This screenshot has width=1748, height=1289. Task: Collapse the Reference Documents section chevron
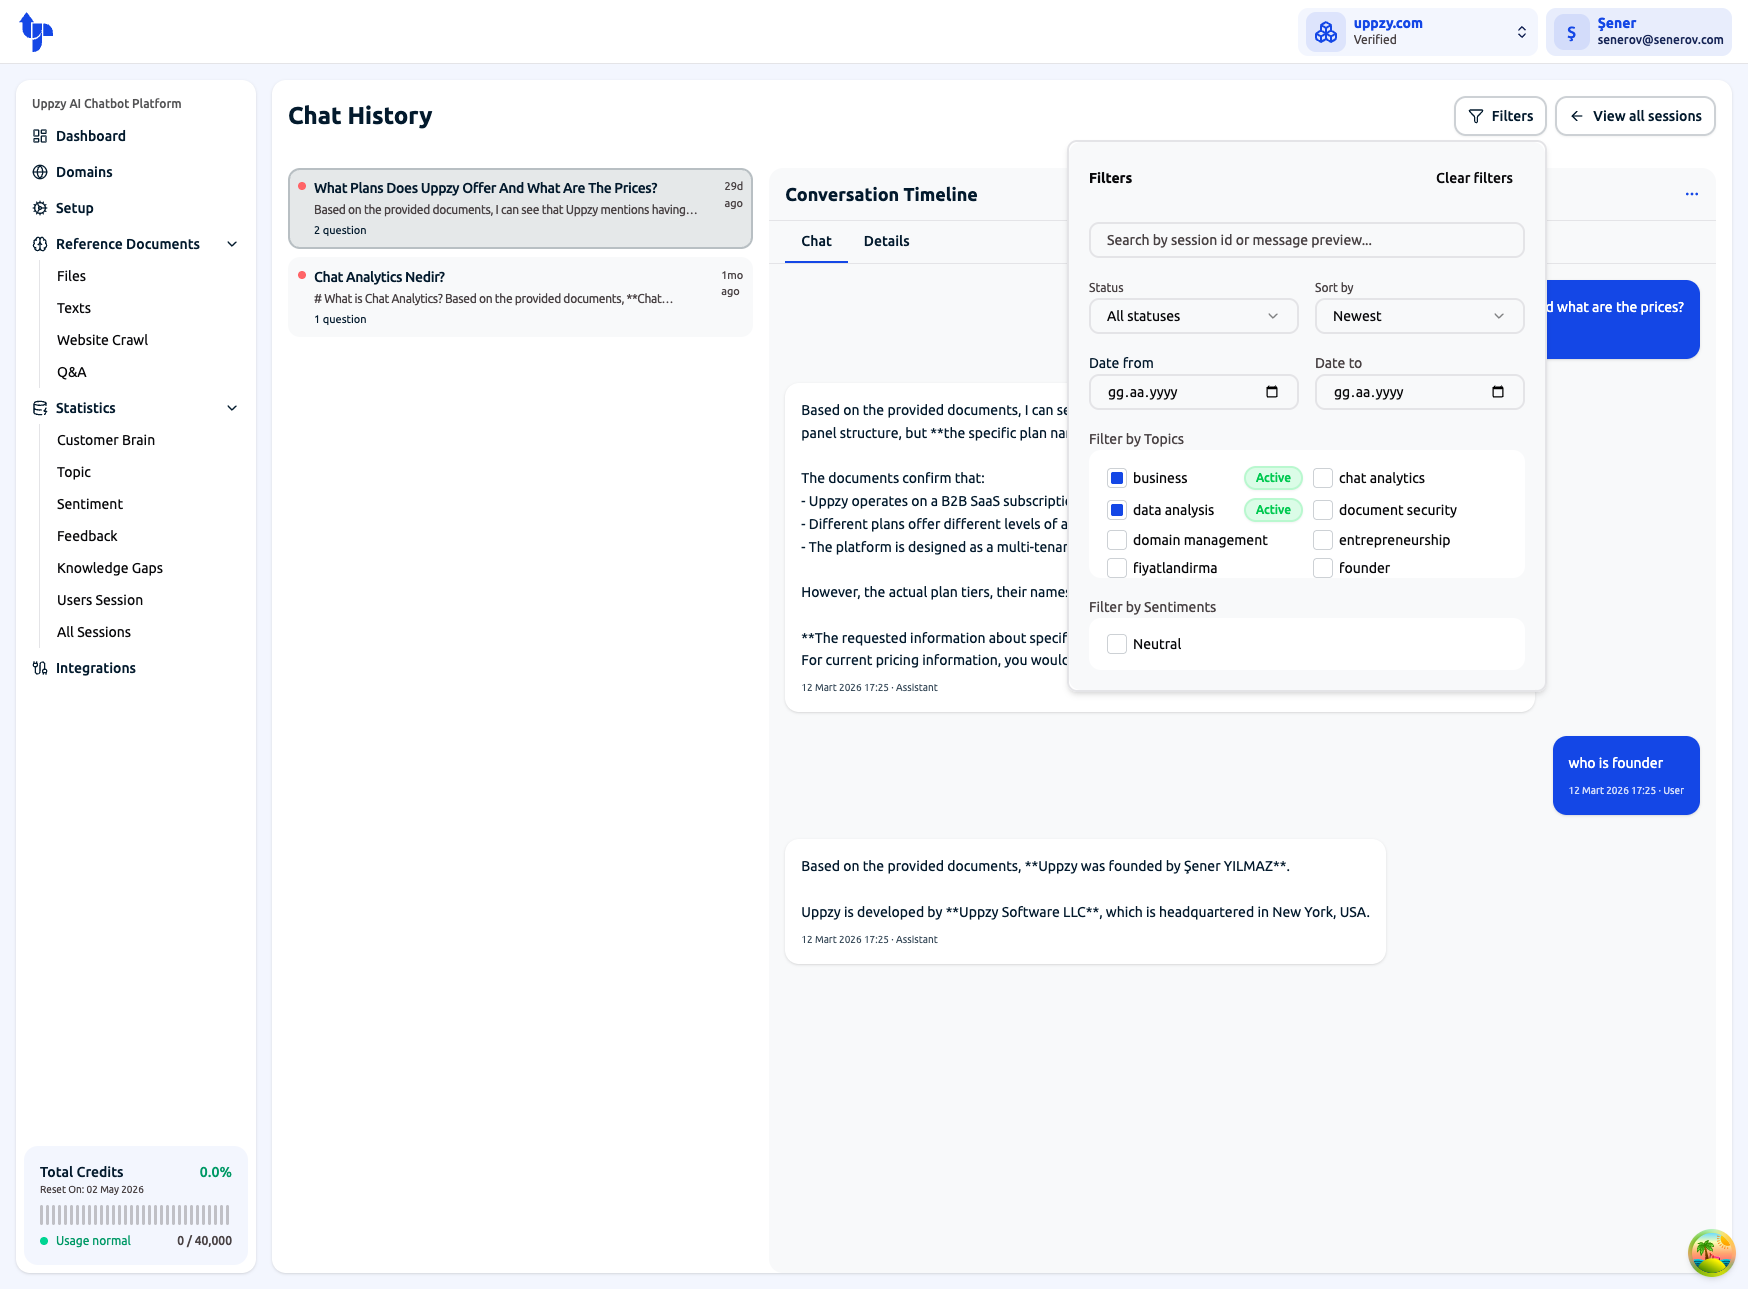tap(232, 244)
